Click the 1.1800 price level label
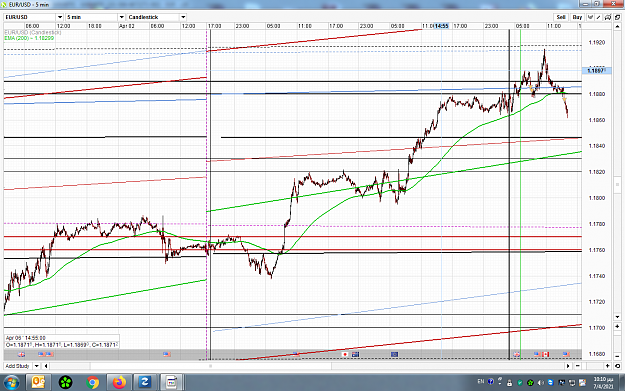This screenshot has width=625, height=391. (x=597, y=198)
